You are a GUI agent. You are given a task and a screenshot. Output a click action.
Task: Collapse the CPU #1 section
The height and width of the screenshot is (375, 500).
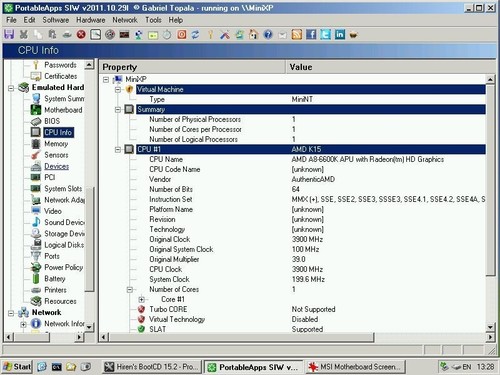click(x=118, y=150)
